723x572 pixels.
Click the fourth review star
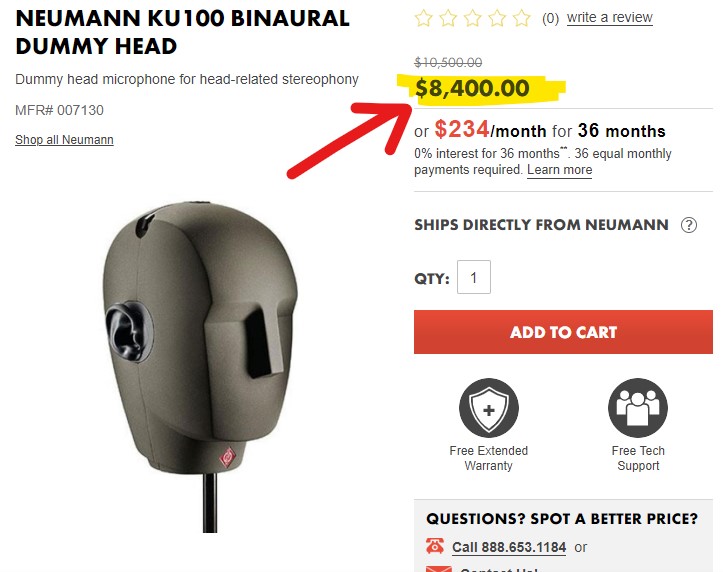pyautogui.click(x=497, y=18)
